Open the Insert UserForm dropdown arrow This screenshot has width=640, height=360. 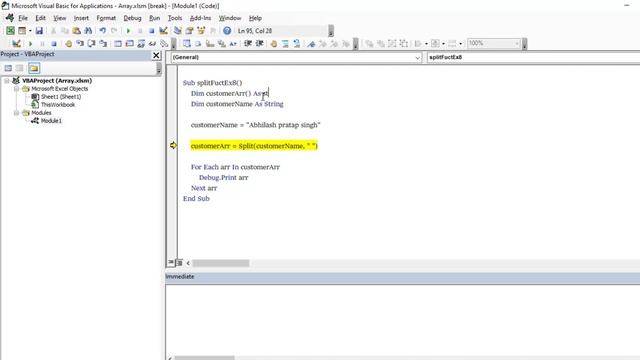[x=30, y=31]
